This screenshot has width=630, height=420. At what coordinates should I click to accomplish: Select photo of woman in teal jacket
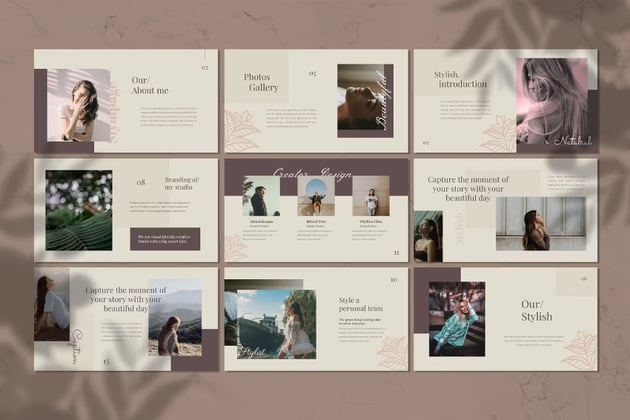click(457, 318)
